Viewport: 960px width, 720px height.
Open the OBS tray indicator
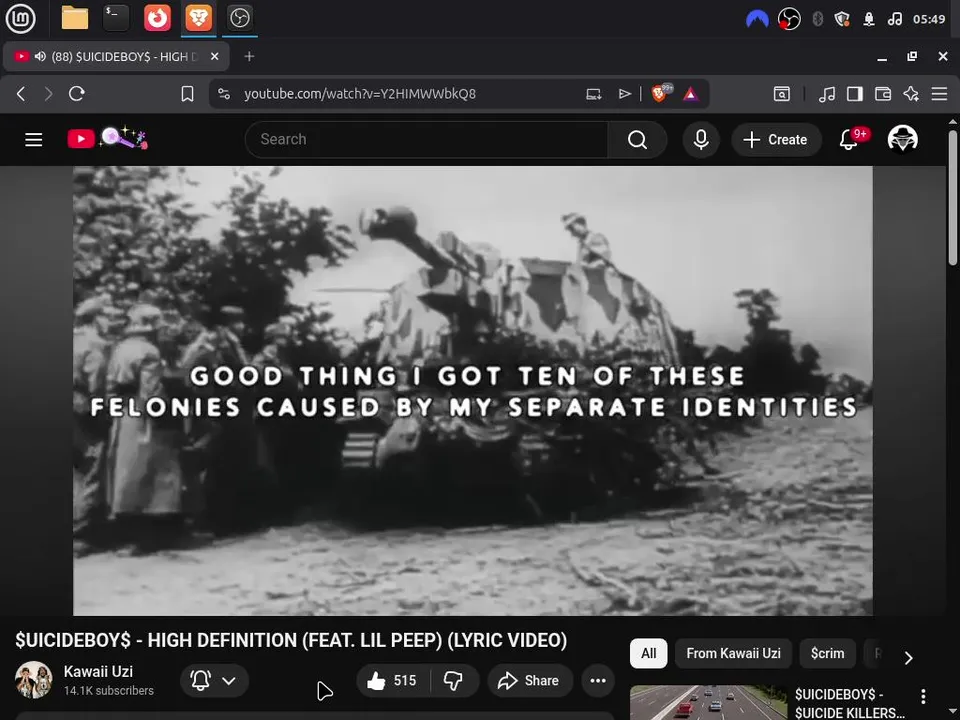click(x=789, y=19)
